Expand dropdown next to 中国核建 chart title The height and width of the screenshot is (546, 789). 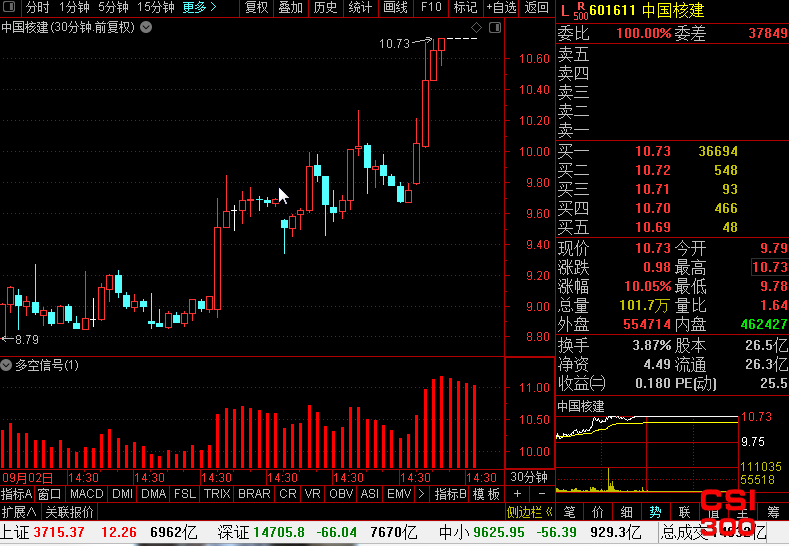146,27
